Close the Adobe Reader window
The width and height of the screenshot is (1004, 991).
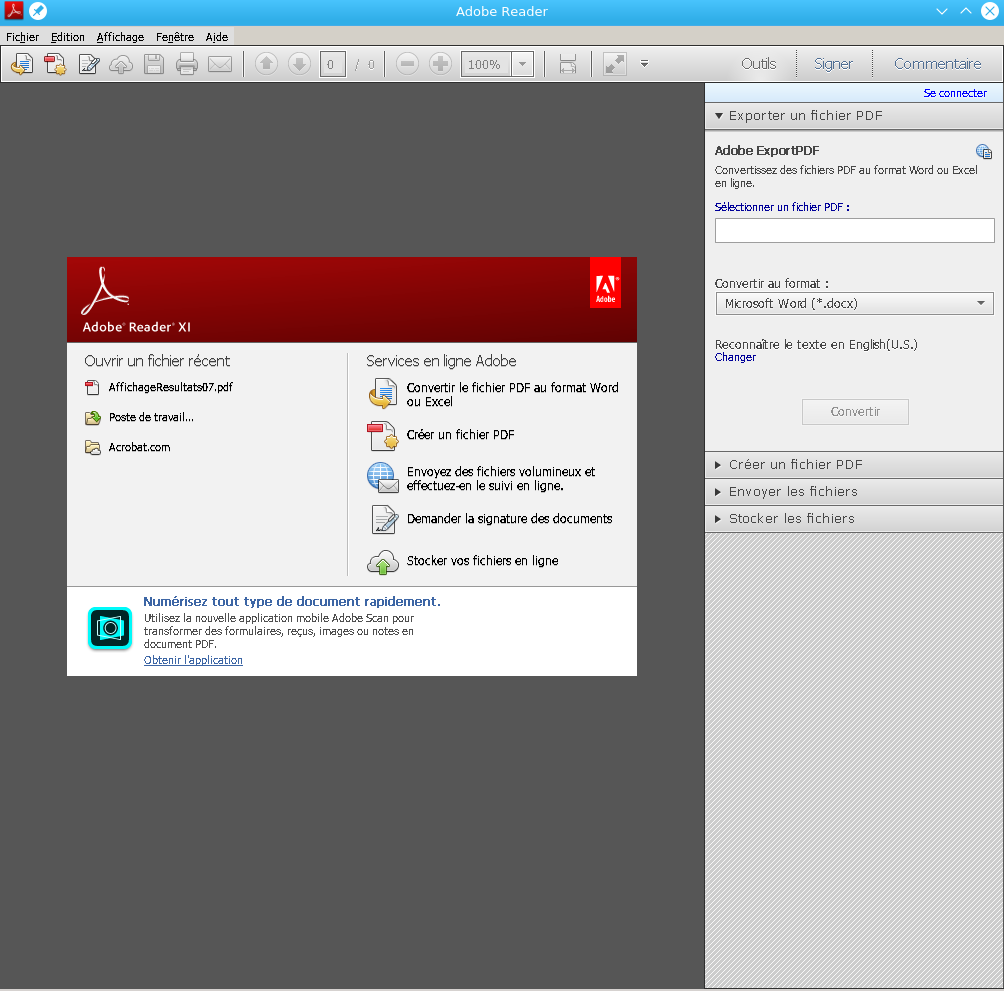click(990, 11)
